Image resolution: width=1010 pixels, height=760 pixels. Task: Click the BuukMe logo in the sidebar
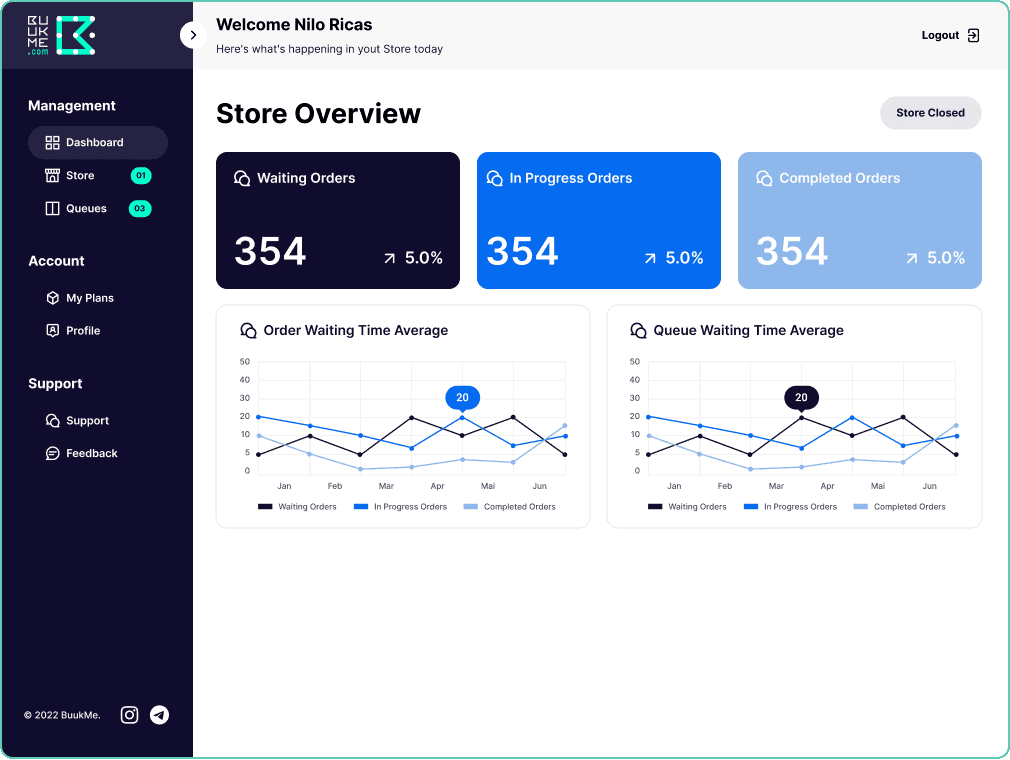pos(61,35)
